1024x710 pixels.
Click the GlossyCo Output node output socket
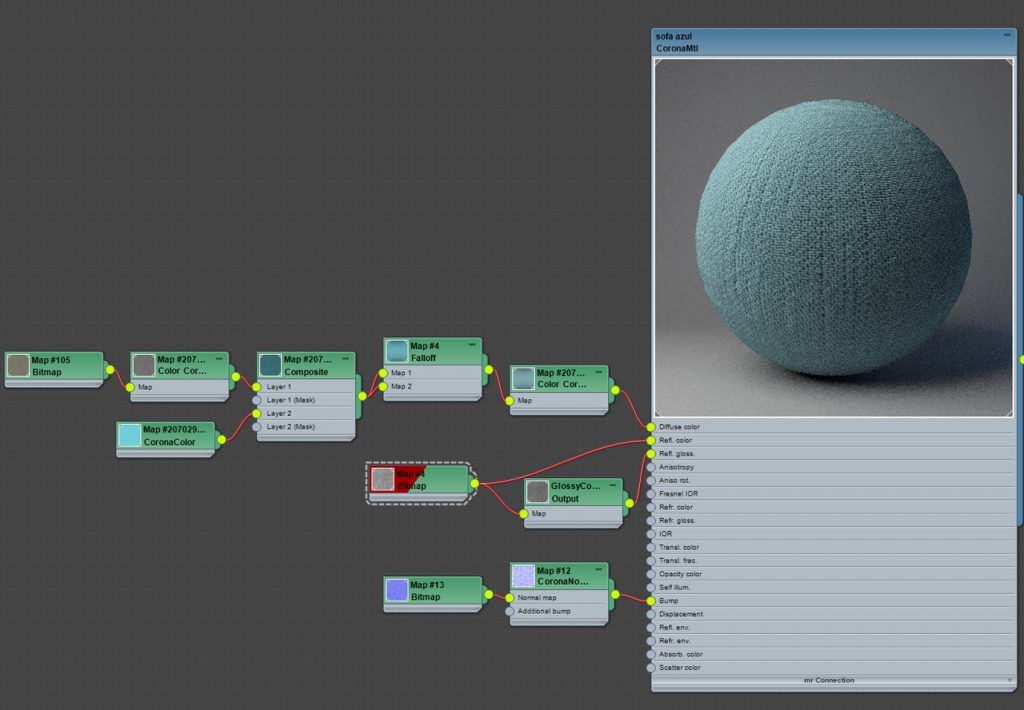(x=629, y=504)
